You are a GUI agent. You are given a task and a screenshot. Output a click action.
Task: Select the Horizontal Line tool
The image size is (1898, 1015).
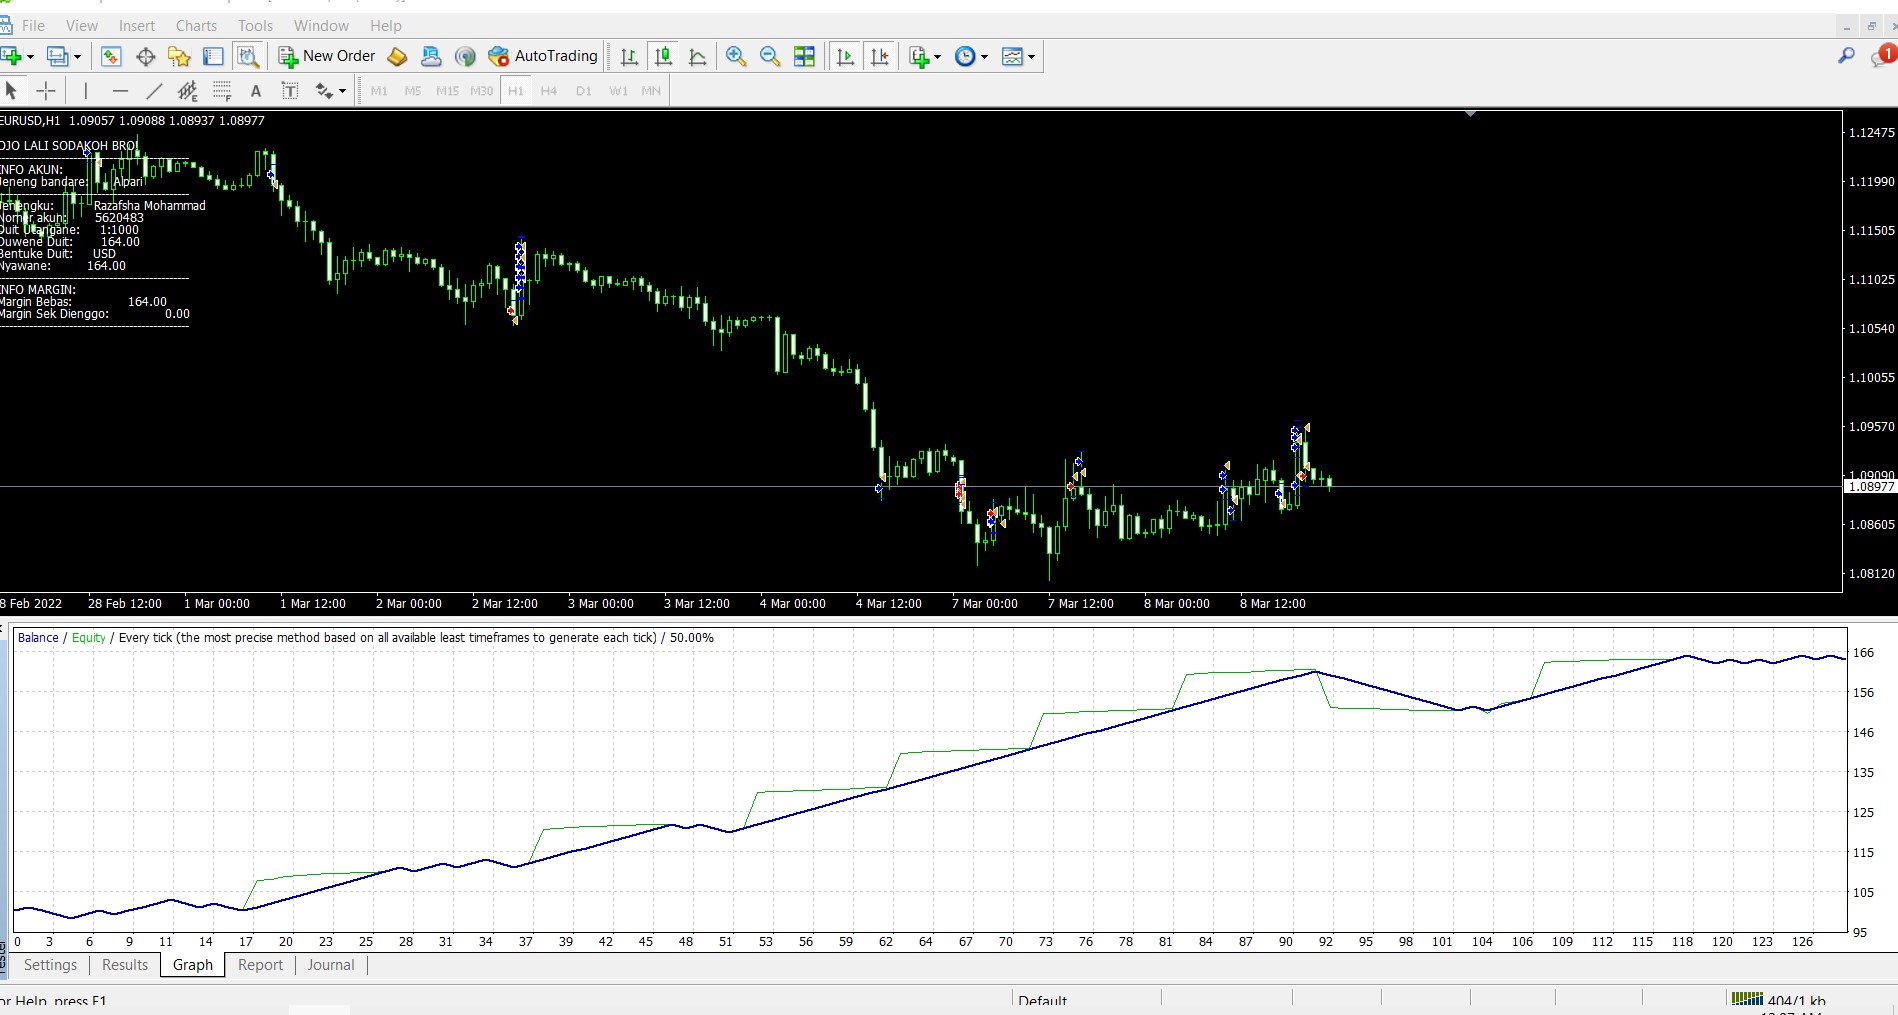(x=120, y=91)
